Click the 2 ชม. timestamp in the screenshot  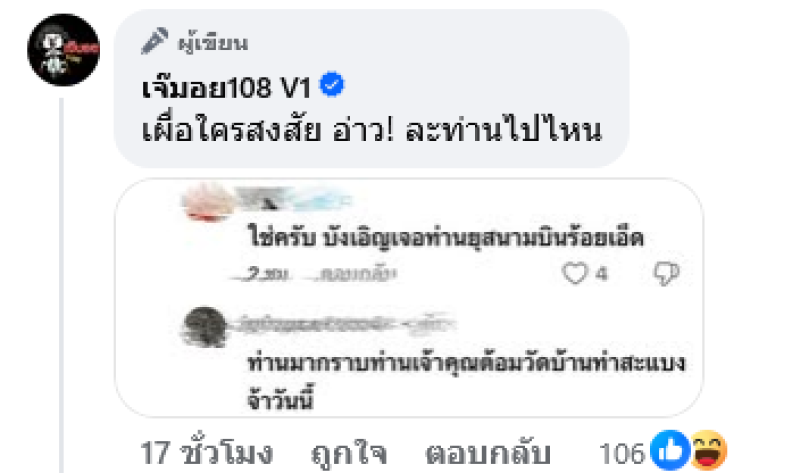click(x=264, y=275)
